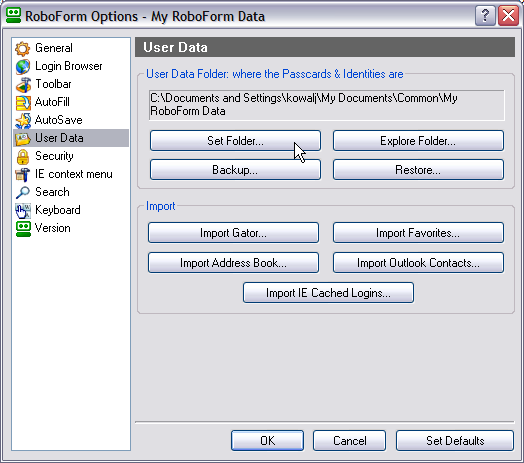Select User Data in sidebar
524x463 pixels.
click(x=59, y=138)
